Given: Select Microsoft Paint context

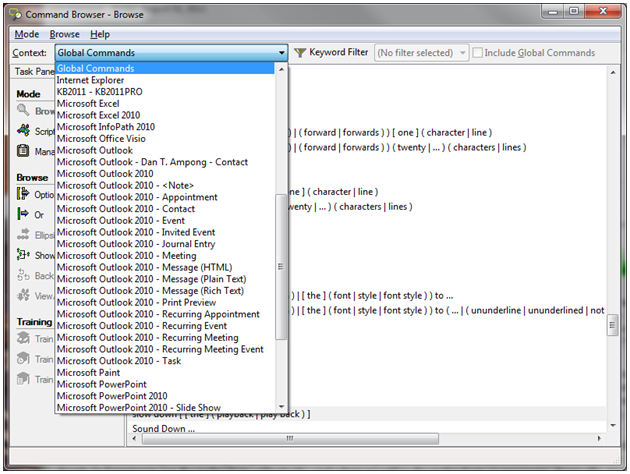Looking at the screenshot, I should click(165, 372).
